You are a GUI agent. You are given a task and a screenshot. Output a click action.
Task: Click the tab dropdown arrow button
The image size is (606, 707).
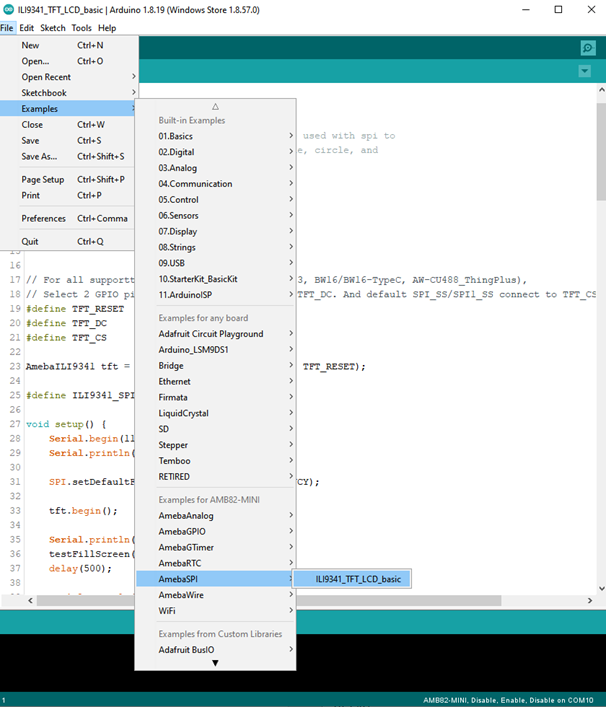click(585, 71)
